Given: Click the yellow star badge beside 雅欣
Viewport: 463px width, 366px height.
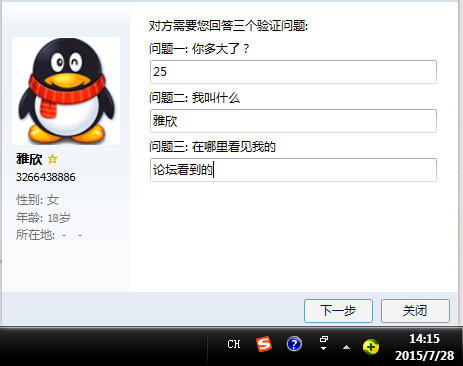Looking at the screenshot, I should (52, 159).
